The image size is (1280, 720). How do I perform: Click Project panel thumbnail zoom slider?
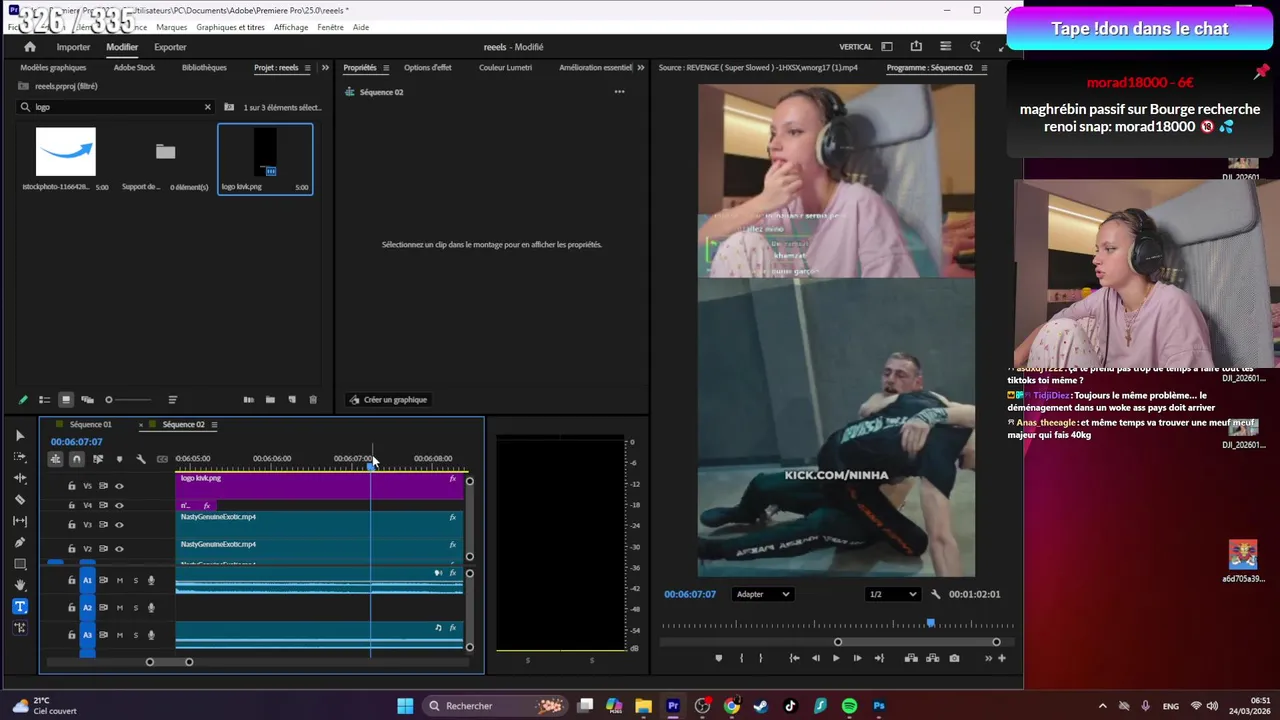[129, 400]
